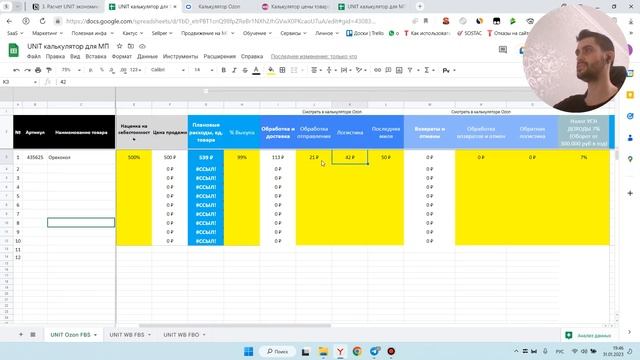Viewport: 640px width, 360px height.
Task: Open Анализ данных explore button
Action: point(588,335)
